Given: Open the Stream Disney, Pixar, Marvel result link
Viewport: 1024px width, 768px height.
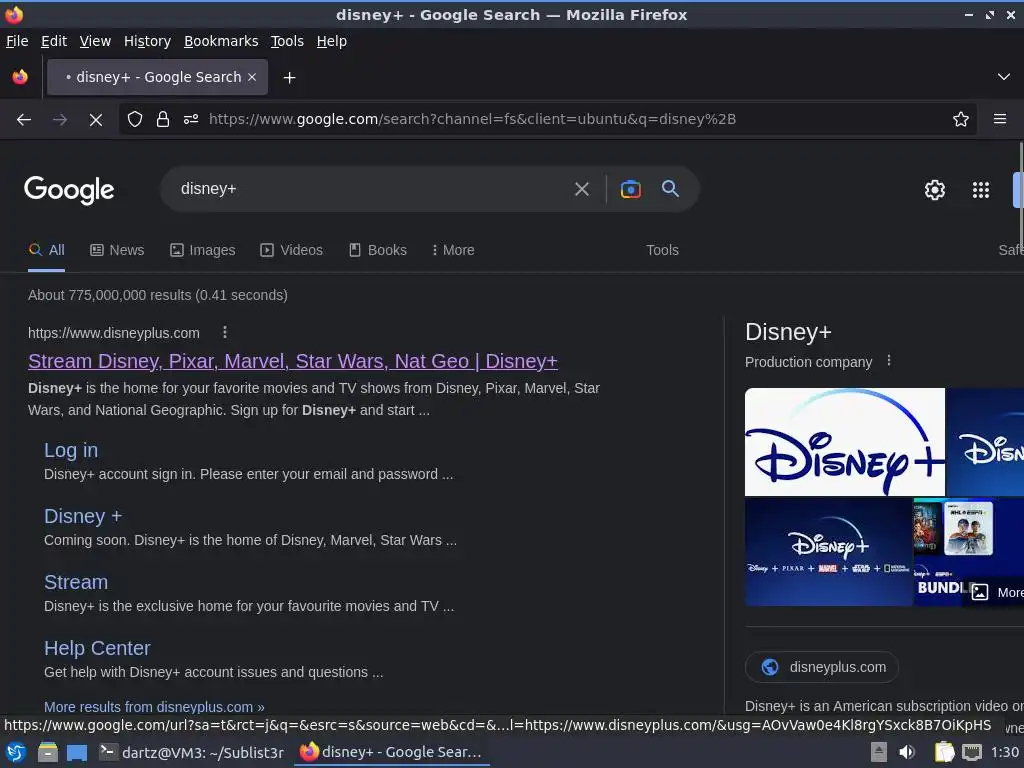Looking at the screenshot, I should (293, 361).
